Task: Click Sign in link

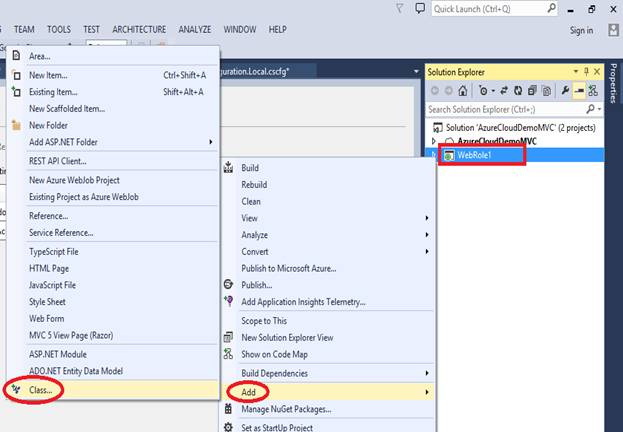Action: [581, 30]
